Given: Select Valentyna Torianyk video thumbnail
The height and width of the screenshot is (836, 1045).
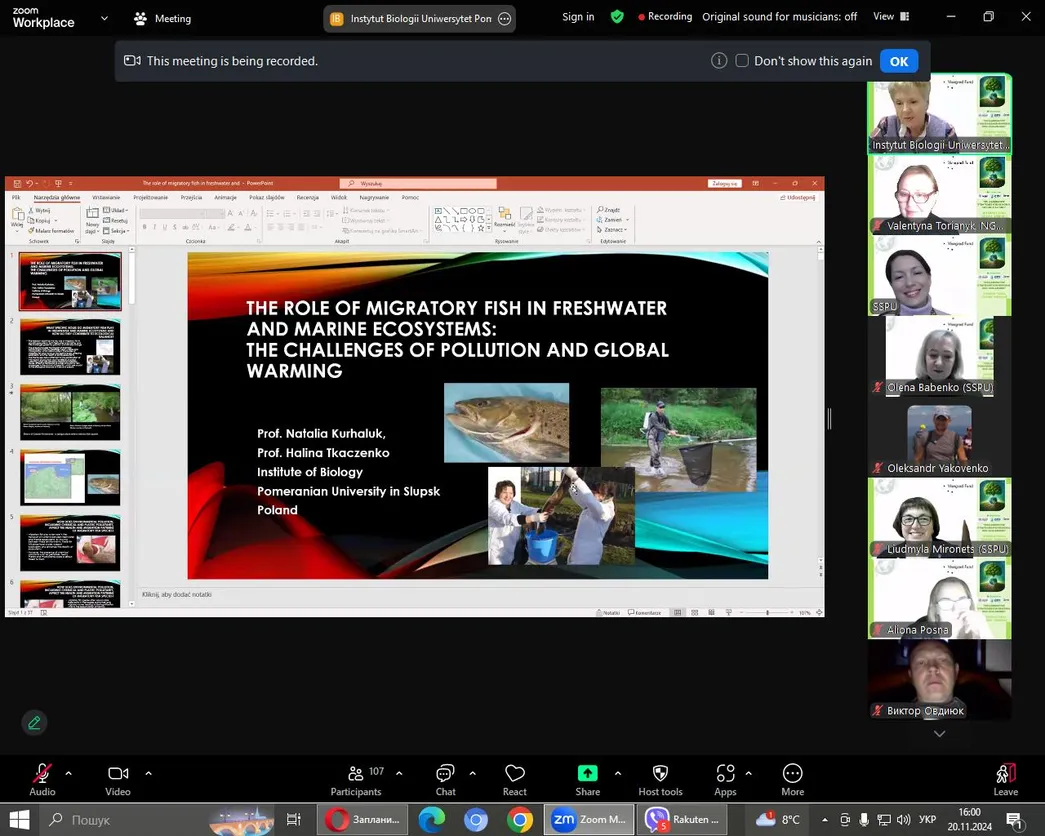Looking at the screenshot, I should pyautogui.click(x=939, y=195).
